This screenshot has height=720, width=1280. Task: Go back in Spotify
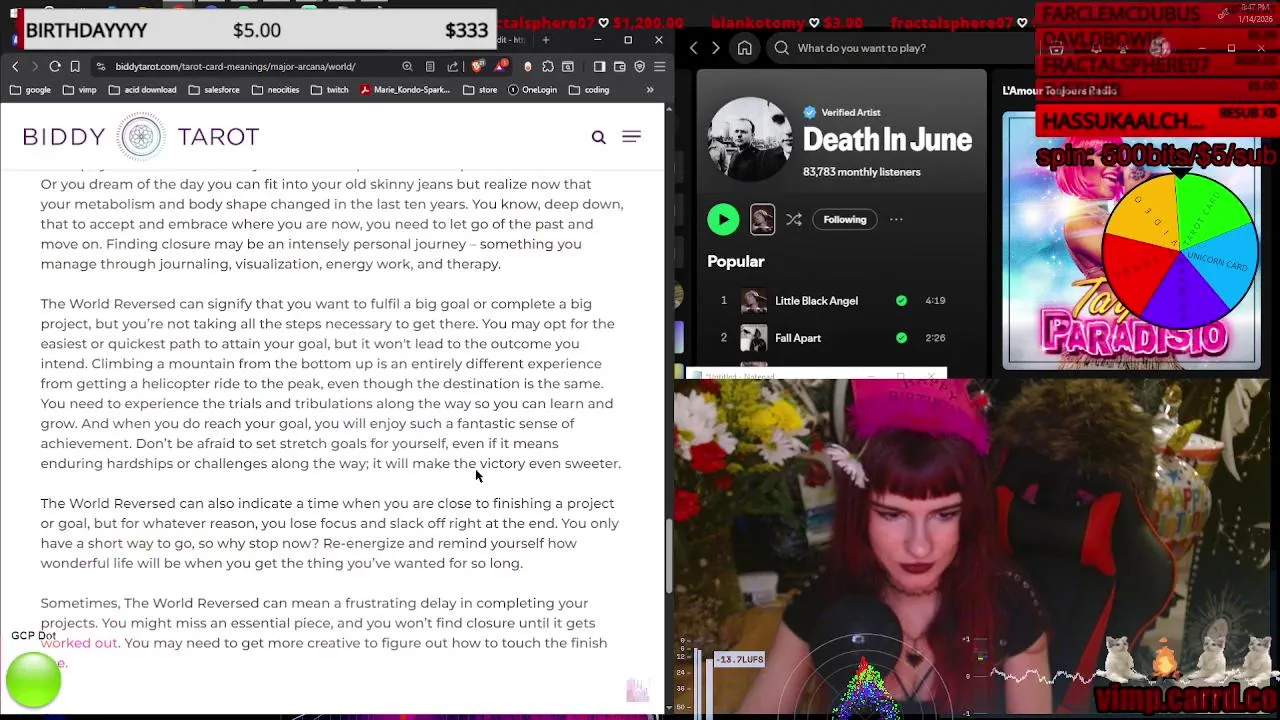tap(694, 48)
